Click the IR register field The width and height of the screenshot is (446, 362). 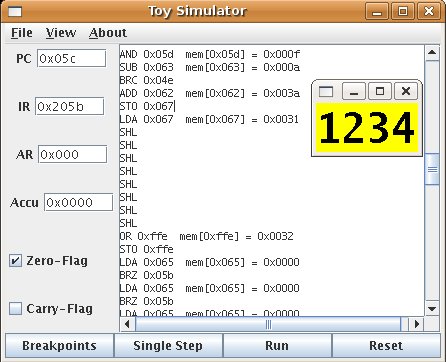point(70,106)
